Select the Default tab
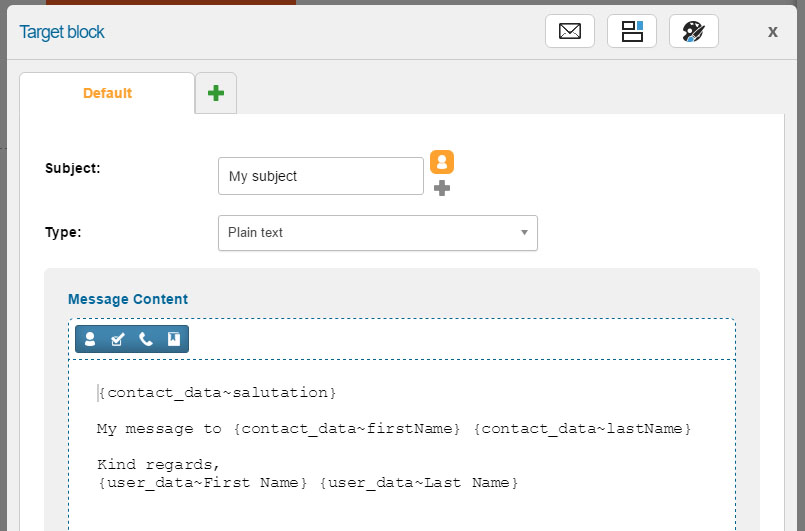 (x=107, y=93)
